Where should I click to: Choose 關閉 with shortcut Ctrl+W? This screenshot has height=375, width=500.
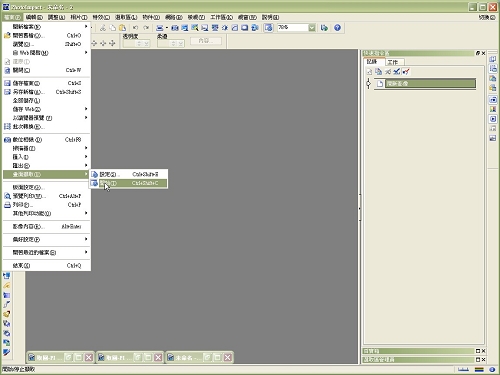pyautogui.click(x=47, y=70)
